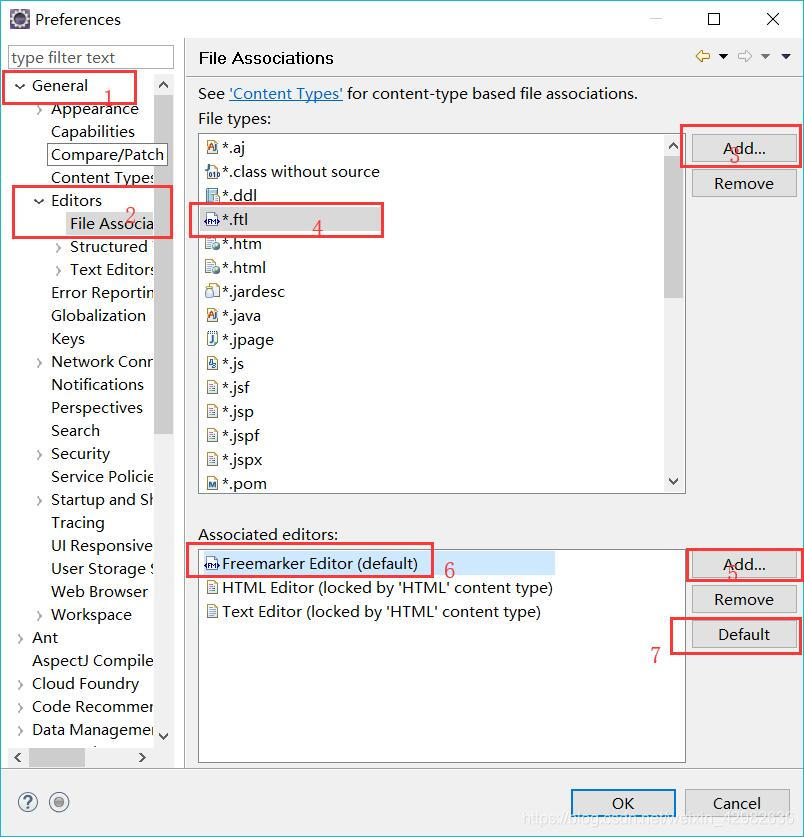Click the Cancel button

[737, 803]
